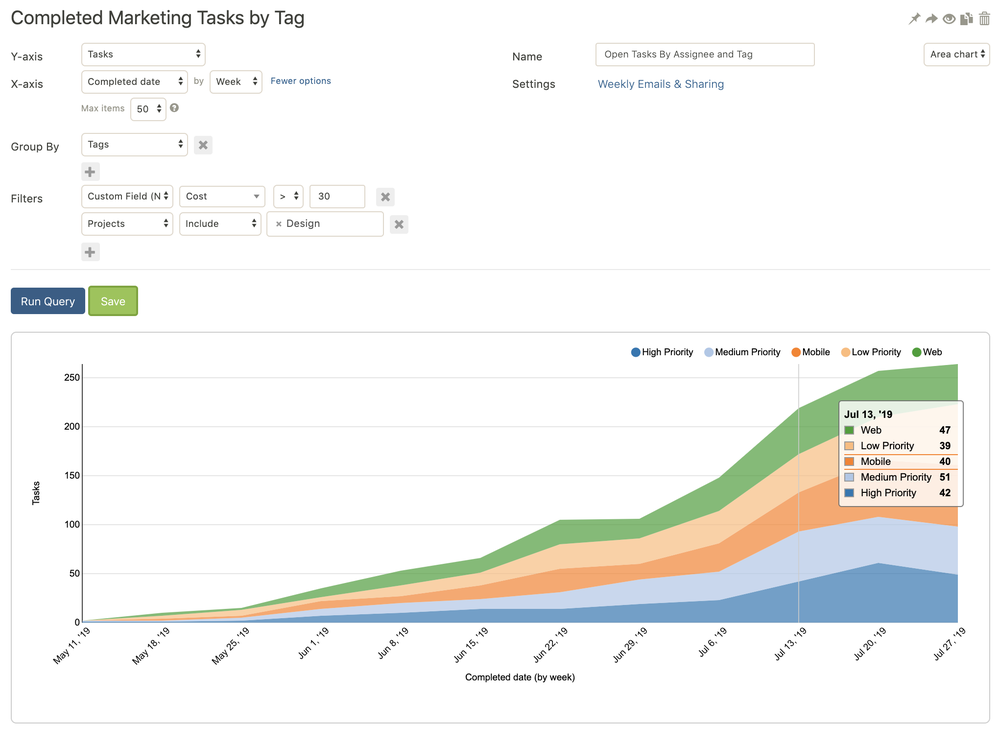Change the Week interval dropdown
This screenshot has width=1000, height=732.
[x=235, y=82]
